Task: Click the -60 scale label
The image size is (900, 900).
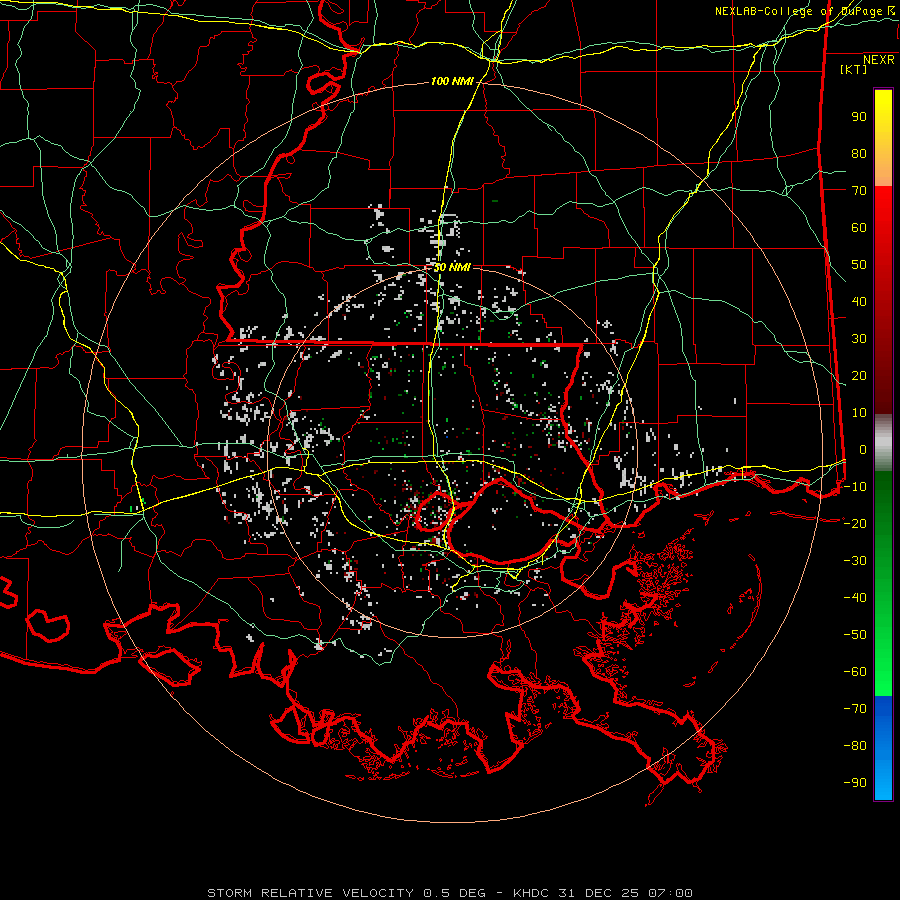Action: coord(855,672)
